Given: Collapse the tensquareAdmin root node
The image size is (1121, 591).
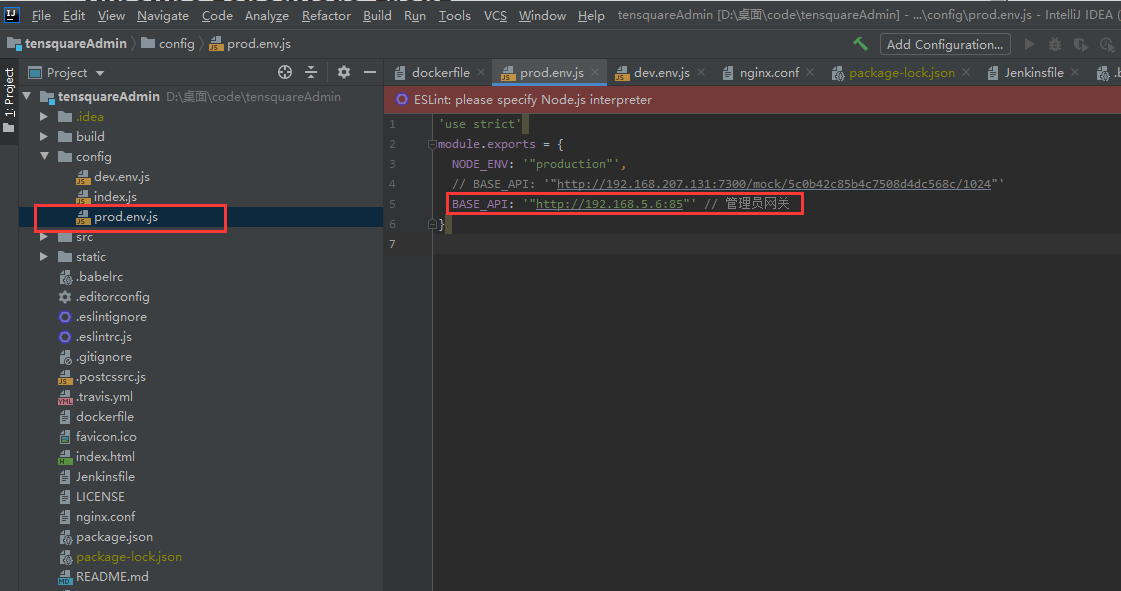Looking at the screenshot, I should pyautogui.click(x=27, y=96).
